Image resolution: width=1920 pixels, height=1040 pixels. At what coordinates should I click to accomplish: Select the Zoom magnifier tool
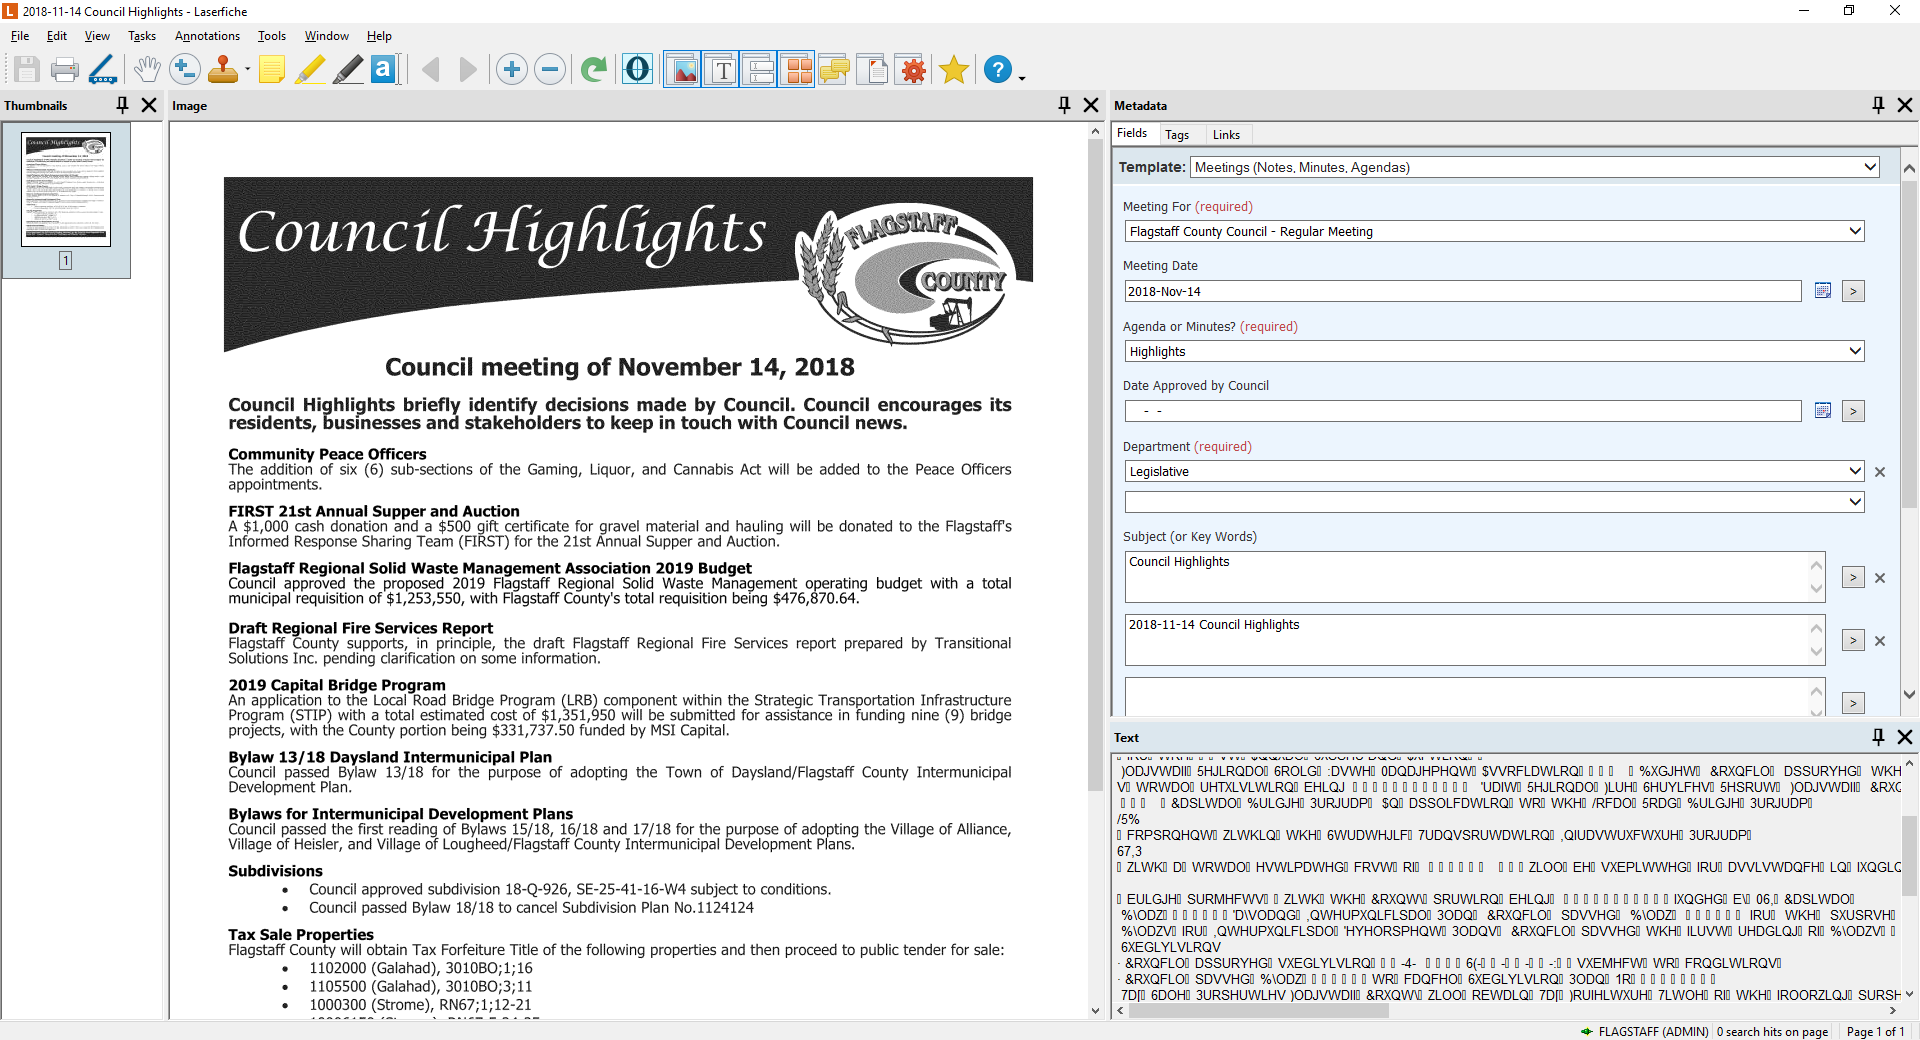click(184, 69)
